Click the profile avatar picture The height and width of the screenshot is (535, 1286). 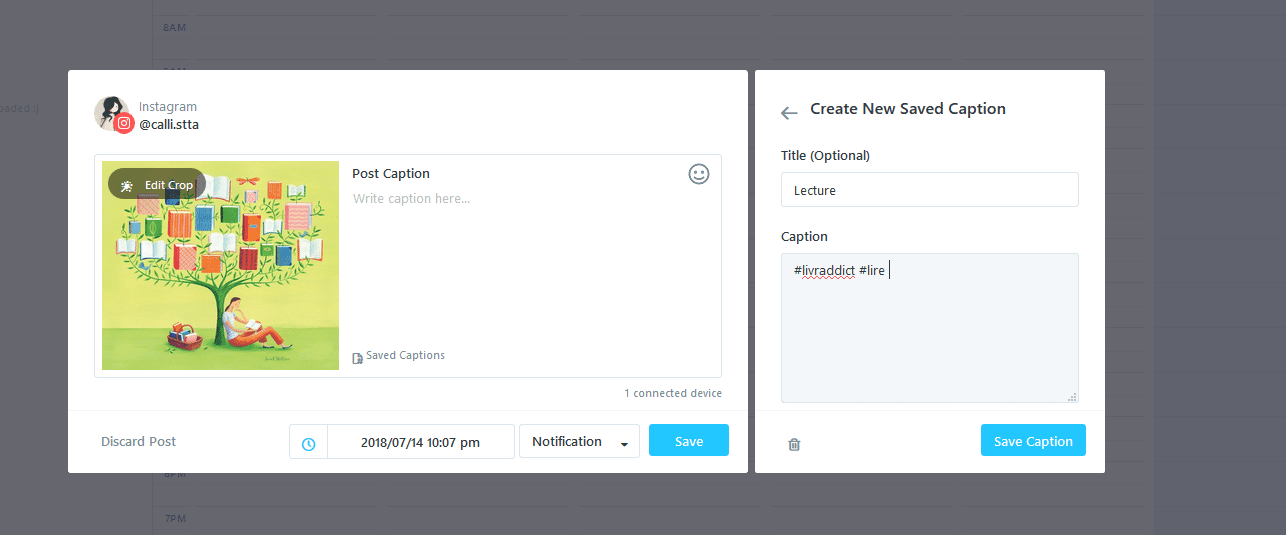click(111, 113)
